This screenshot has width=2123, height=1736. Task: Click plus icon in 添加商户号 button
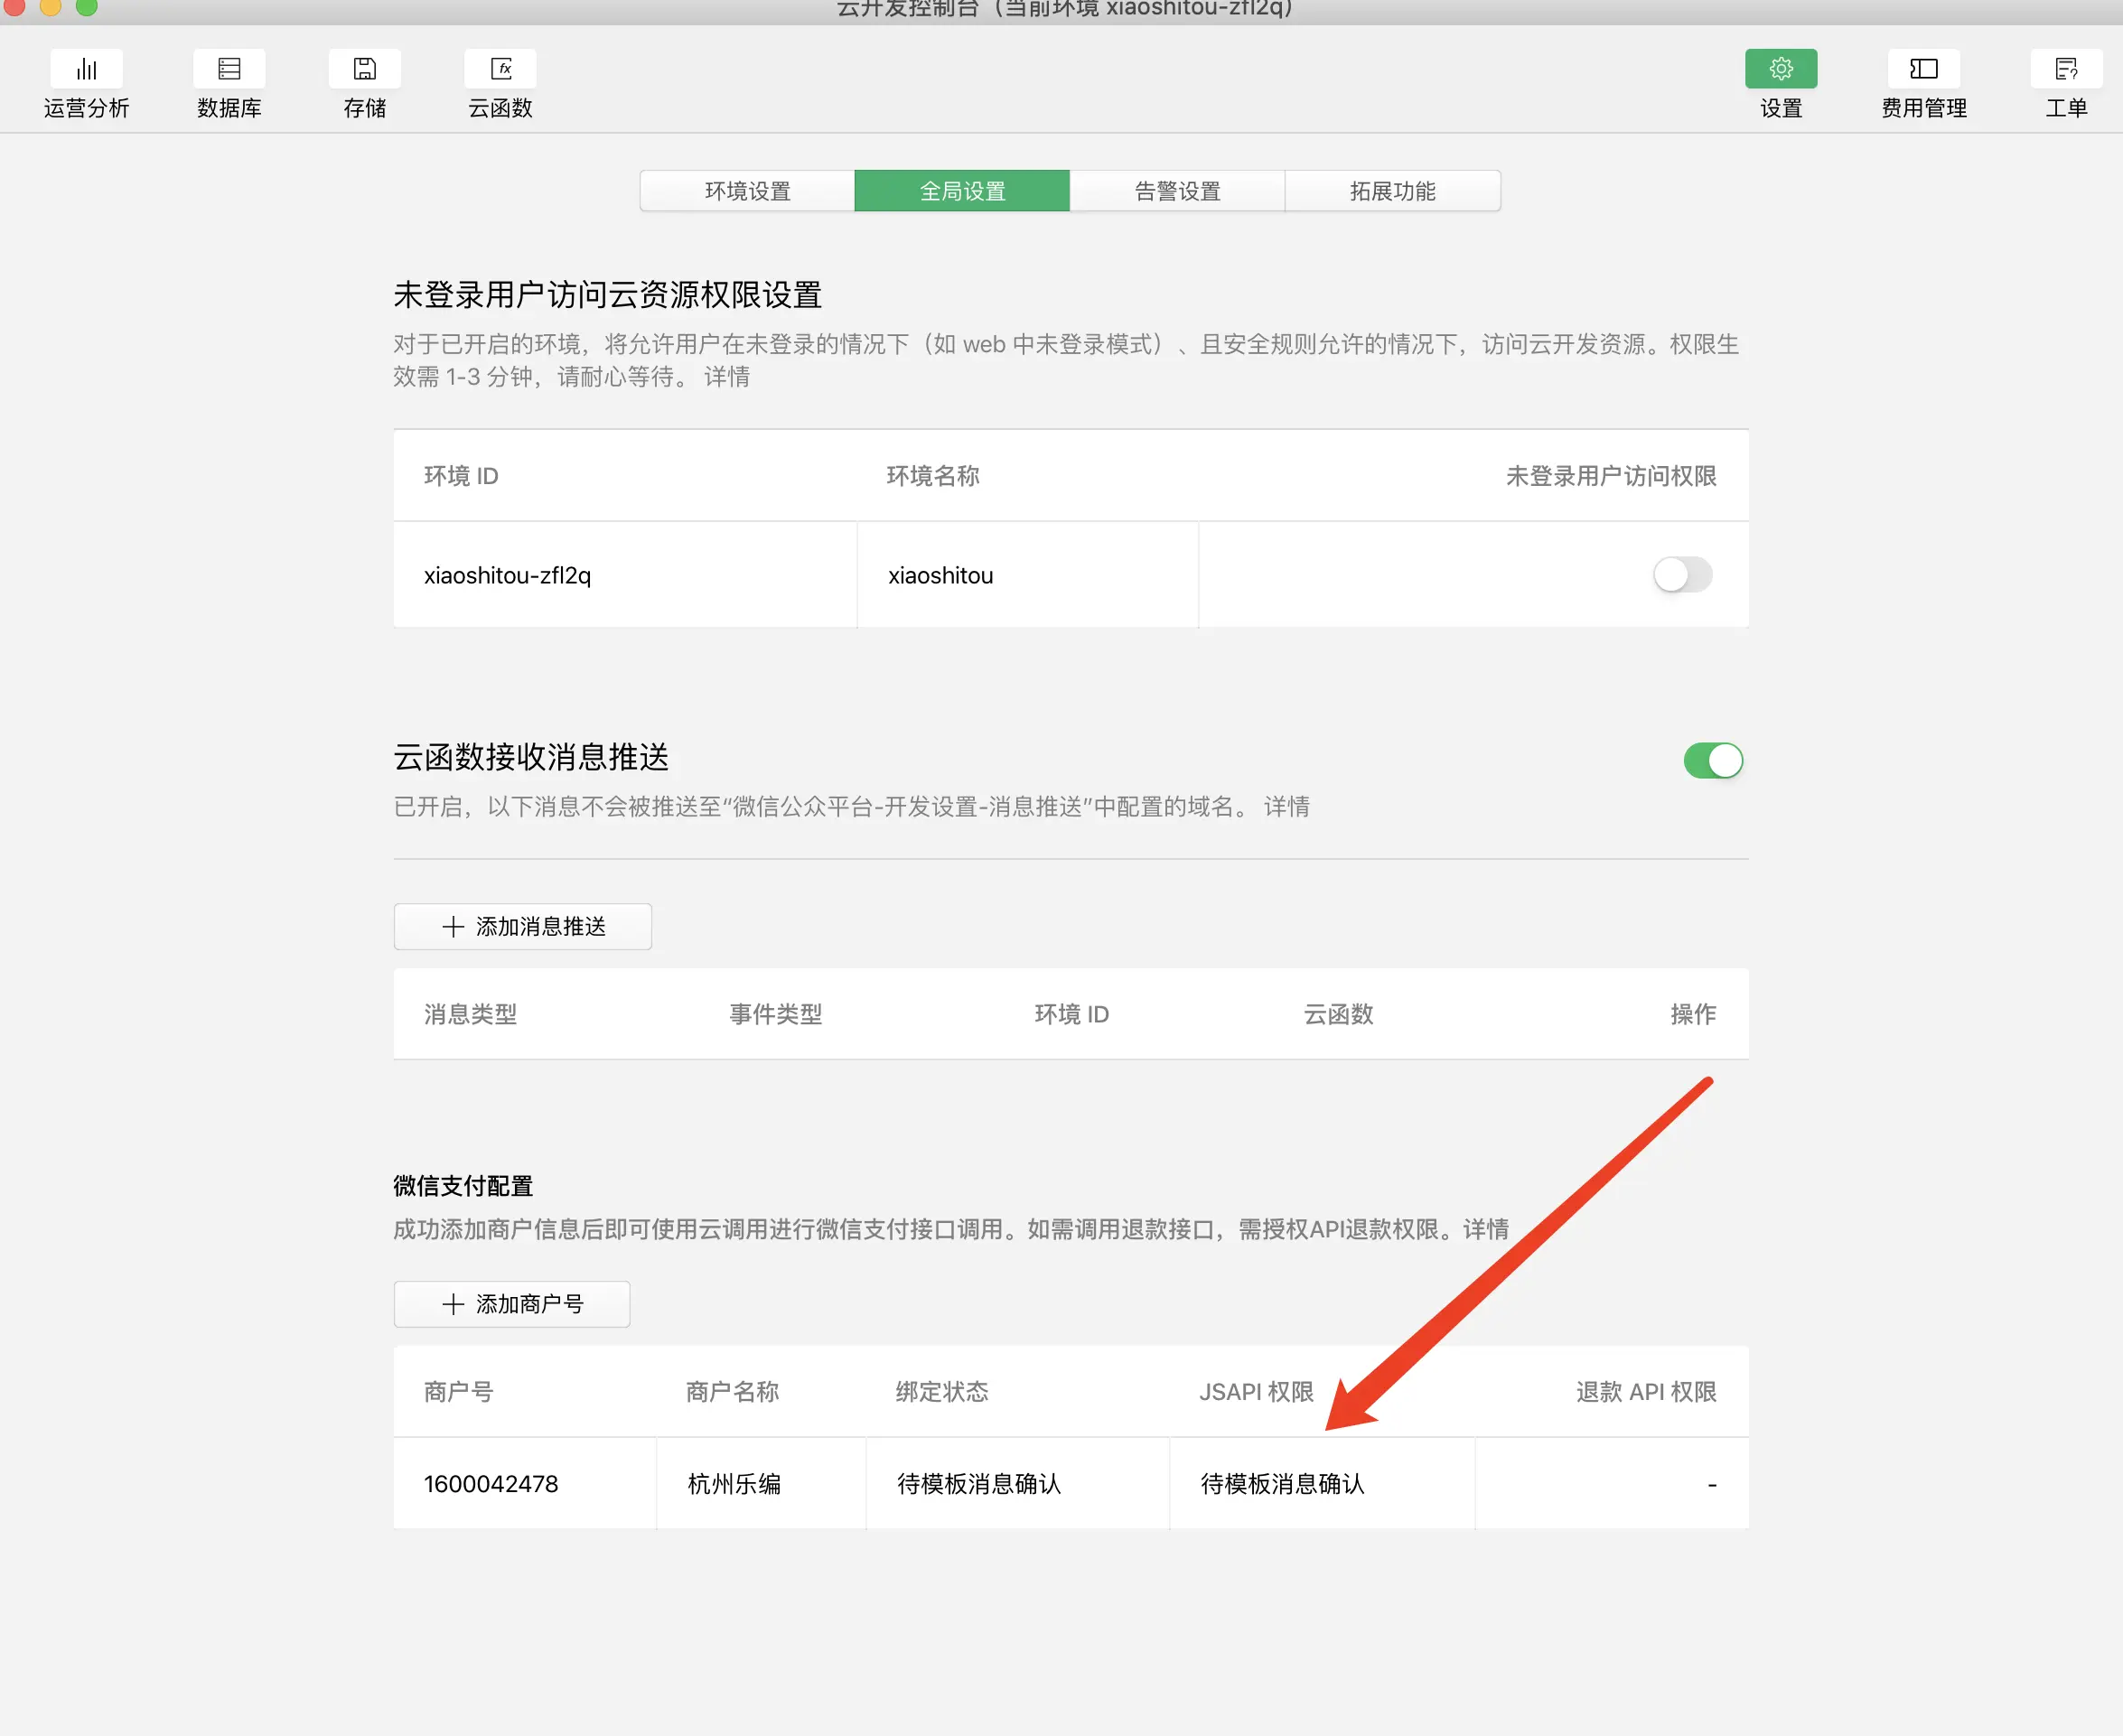pos(453,1304)
